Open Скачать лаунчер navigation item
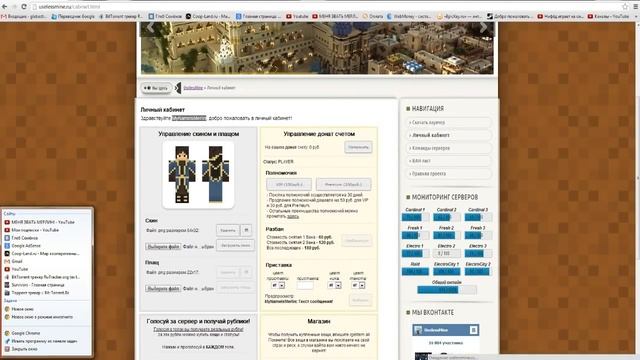Screen dimensions: 640x360 click(449, 122)
